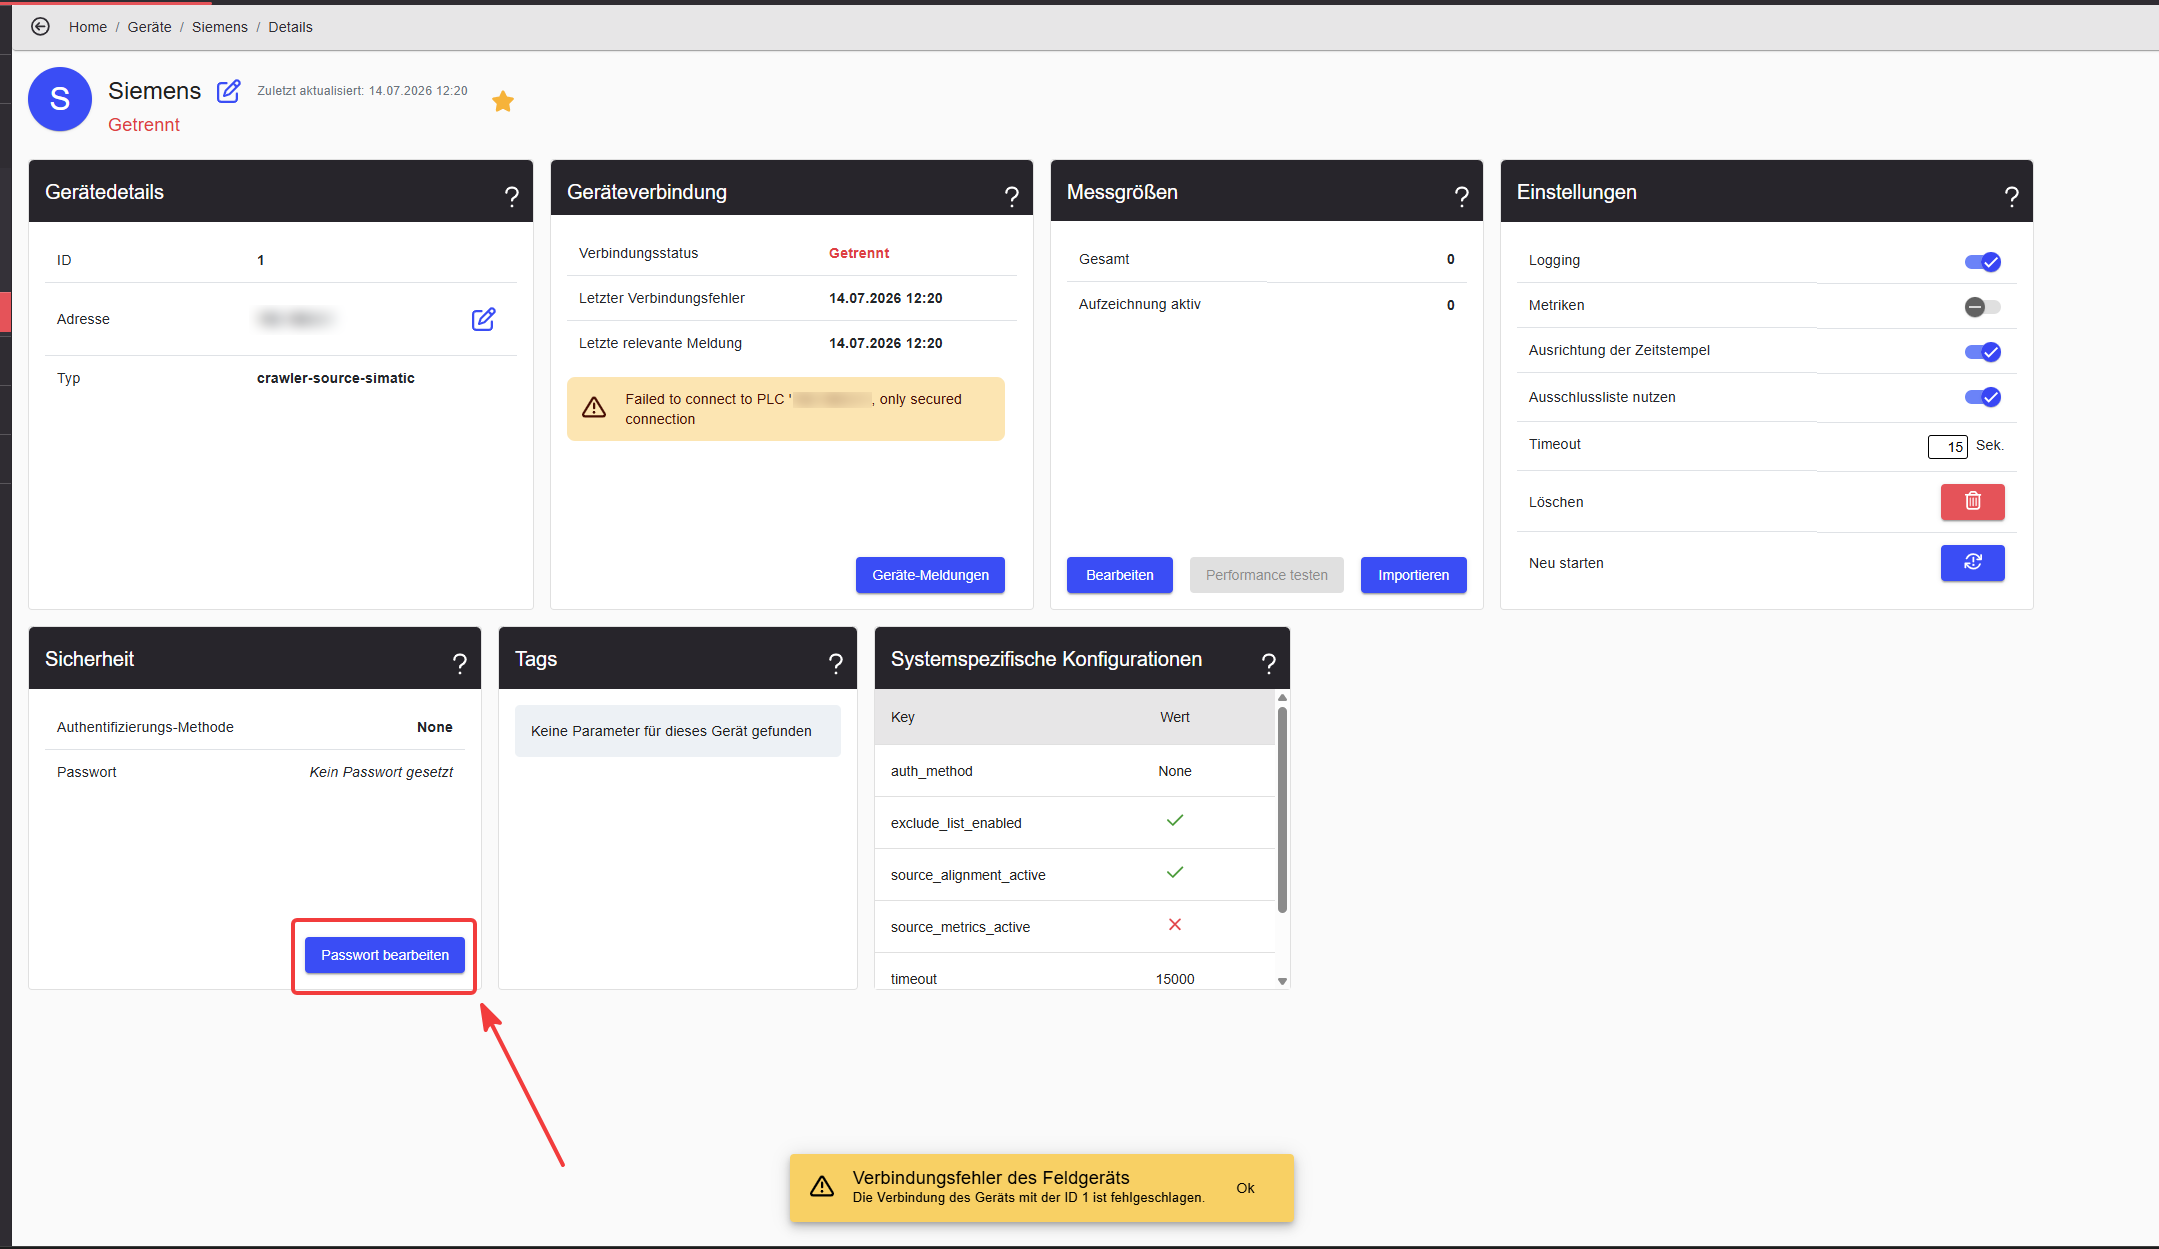Click scrollbar up arrow in configurations
2159x1249 pixels.
pyautogui.click(x=1282, y=697)
